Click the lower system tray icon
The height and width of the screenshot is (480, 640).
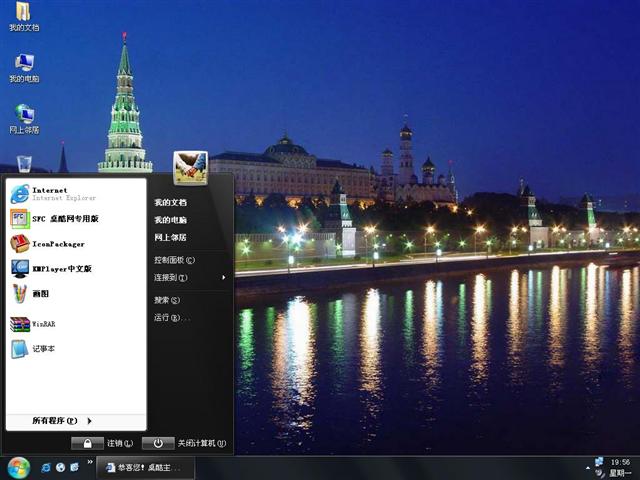click(x=600, y=473)
